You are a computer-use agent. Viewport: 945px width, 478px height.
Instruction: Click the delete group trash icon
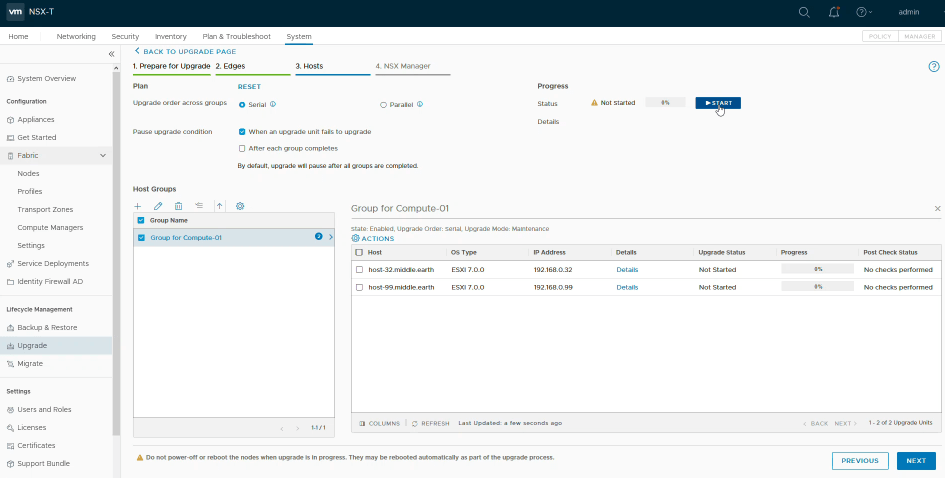(178, 206)
